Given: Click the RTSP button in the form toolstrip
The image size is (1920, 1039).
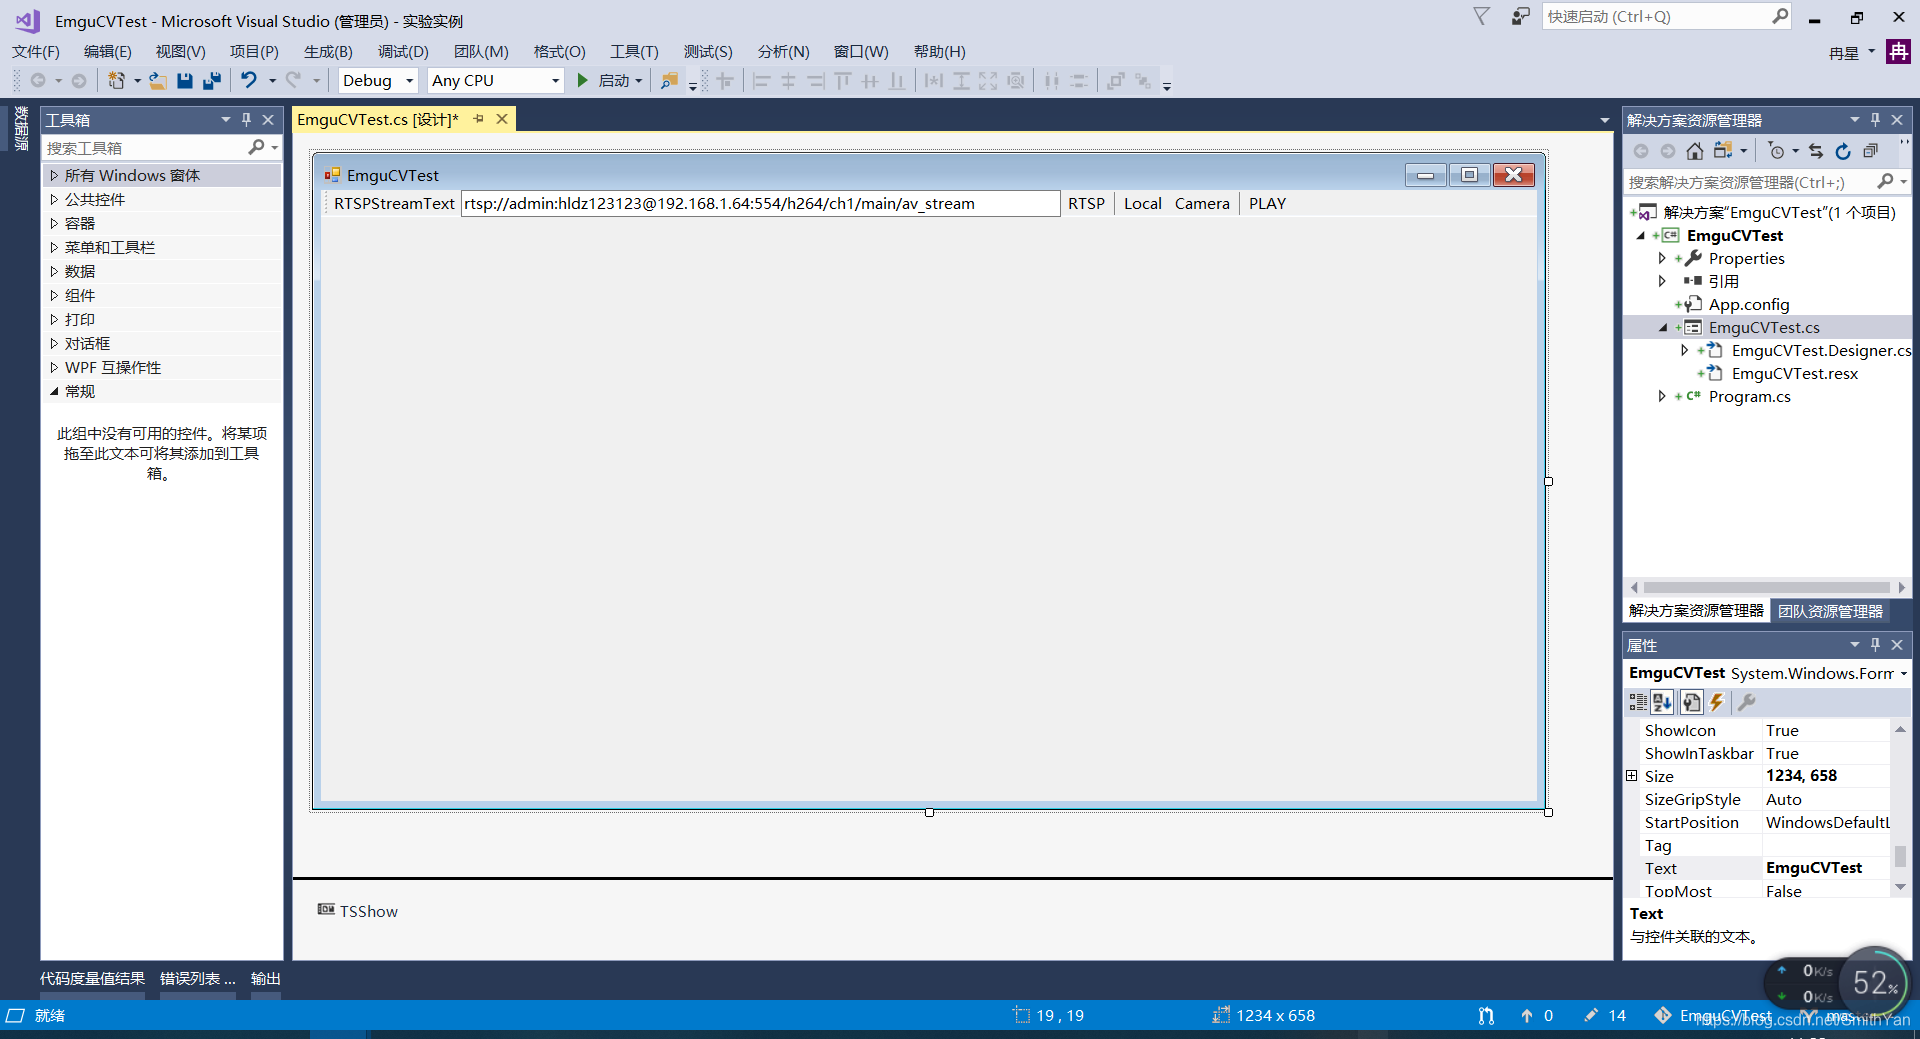Looking at the screenshot, I should [1086, 203].
